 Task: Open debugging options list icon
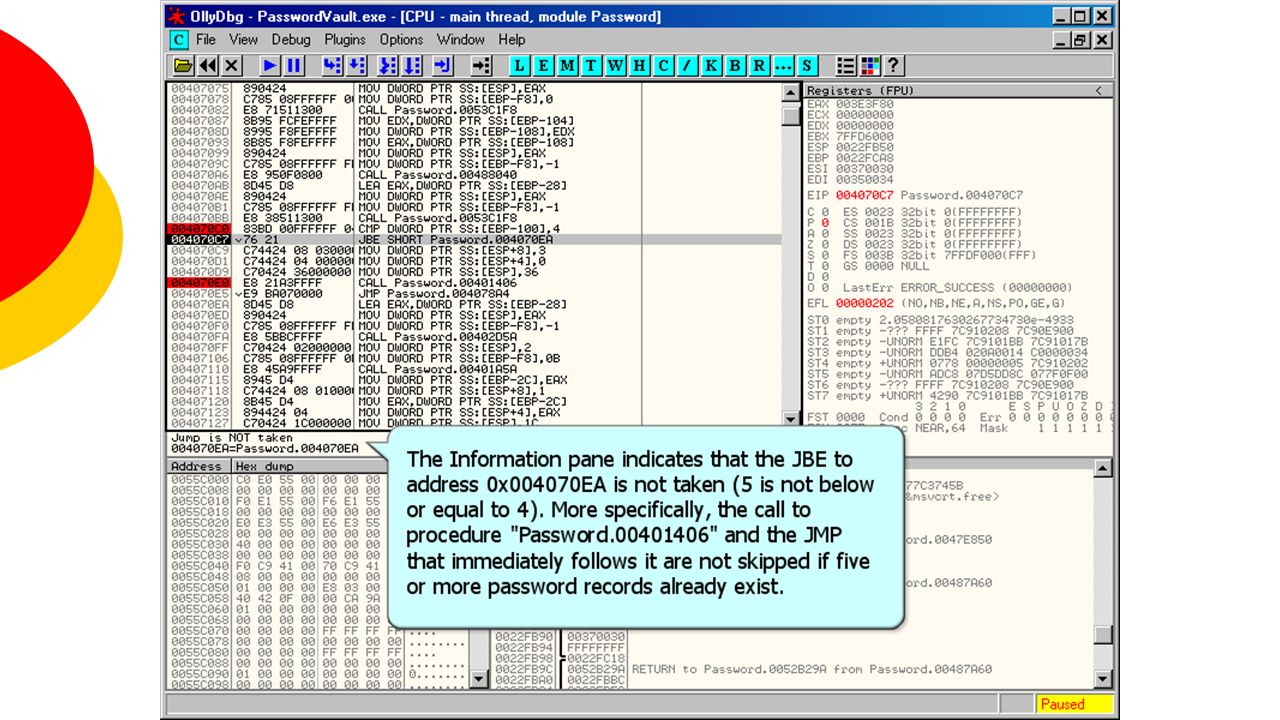(x=846, y=66)
